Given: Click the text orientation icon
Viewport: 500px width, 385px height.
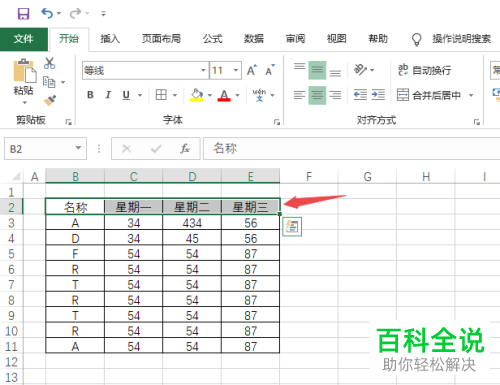Looking at the screenshot, I should click(360, 70).
